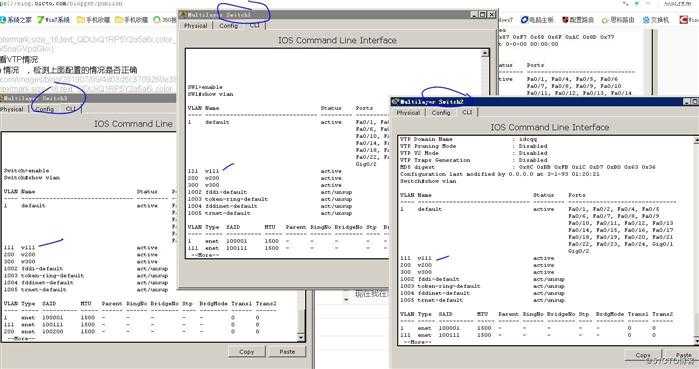Open Config tab in the leftmost switch window
Viewport: 699px width, 369px height.
[44, 109]
